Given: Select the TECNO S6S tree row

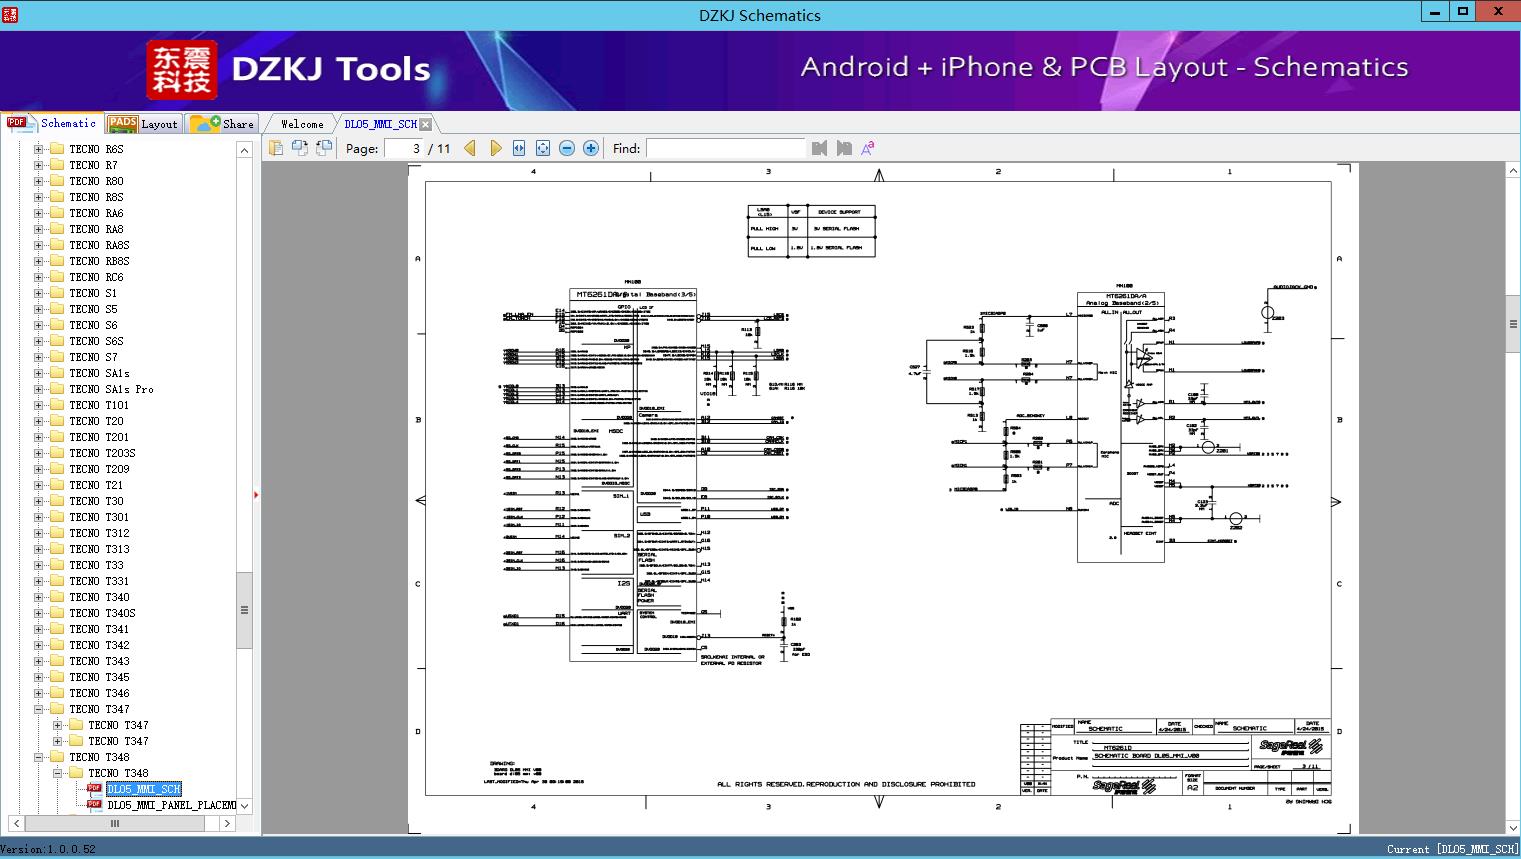Looking at the screenshot, I should tap(96, 341).
